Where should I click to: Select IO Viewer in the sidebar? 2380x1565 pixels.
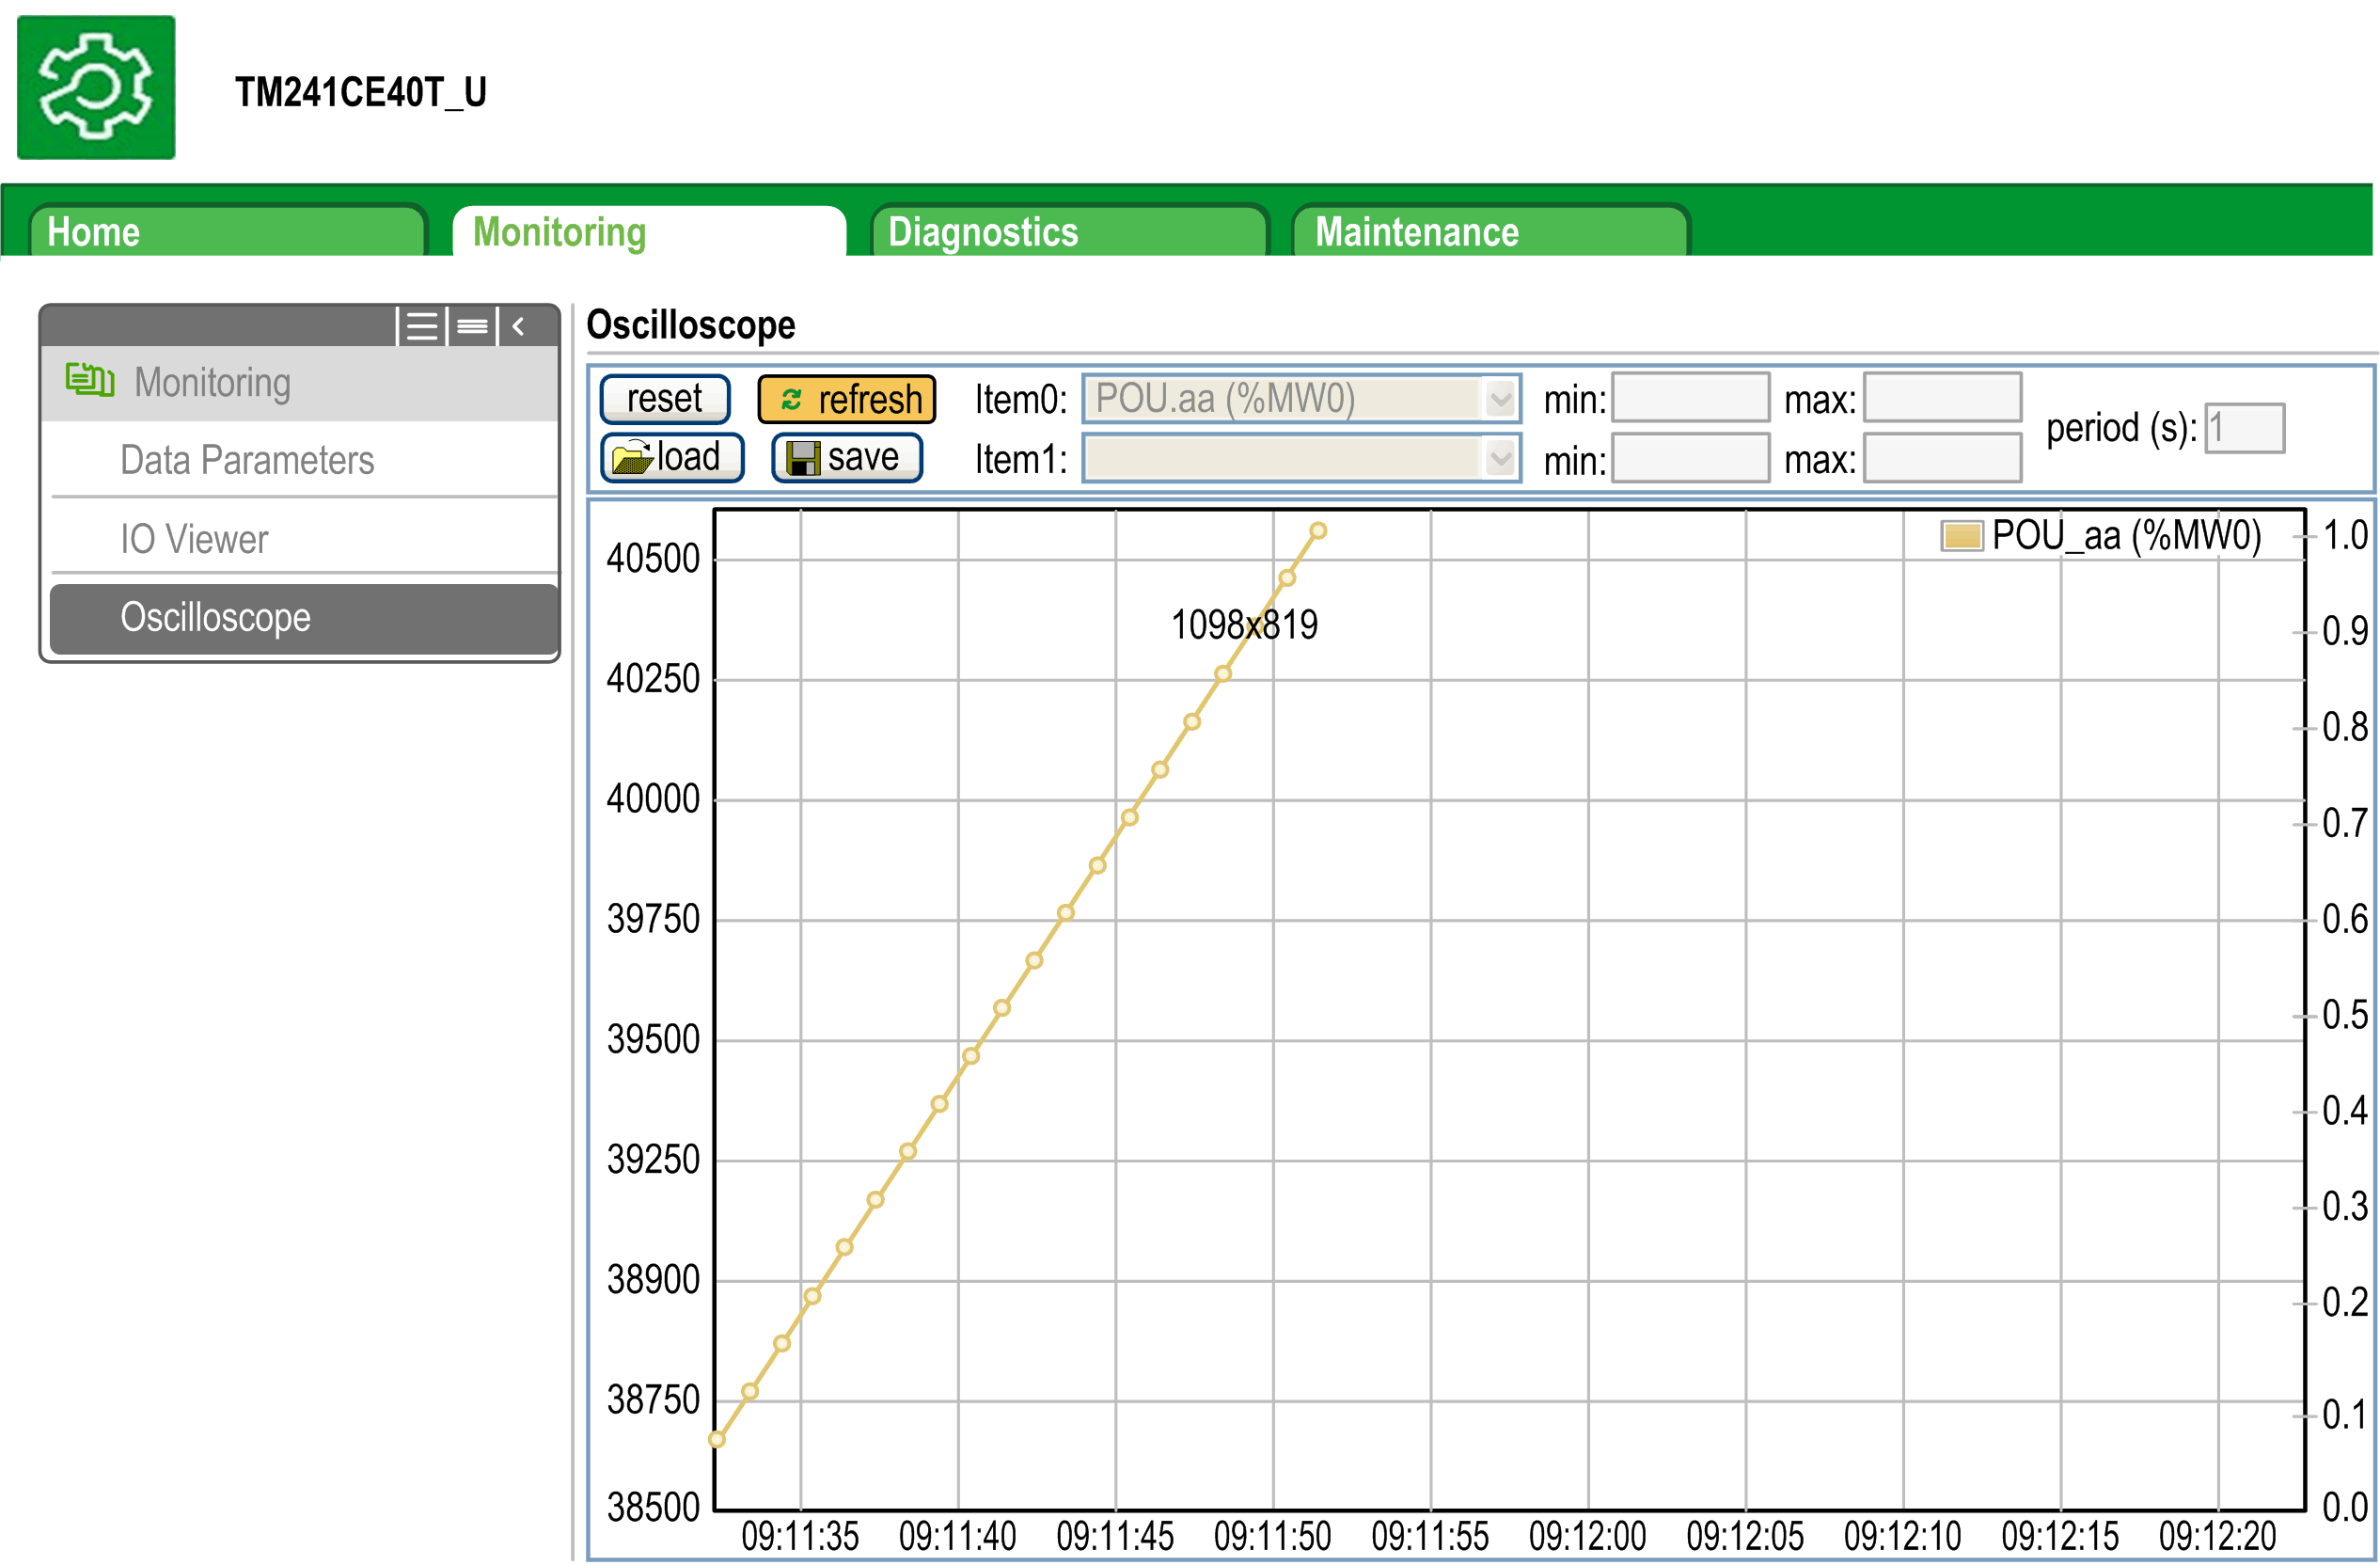[194, 539]
